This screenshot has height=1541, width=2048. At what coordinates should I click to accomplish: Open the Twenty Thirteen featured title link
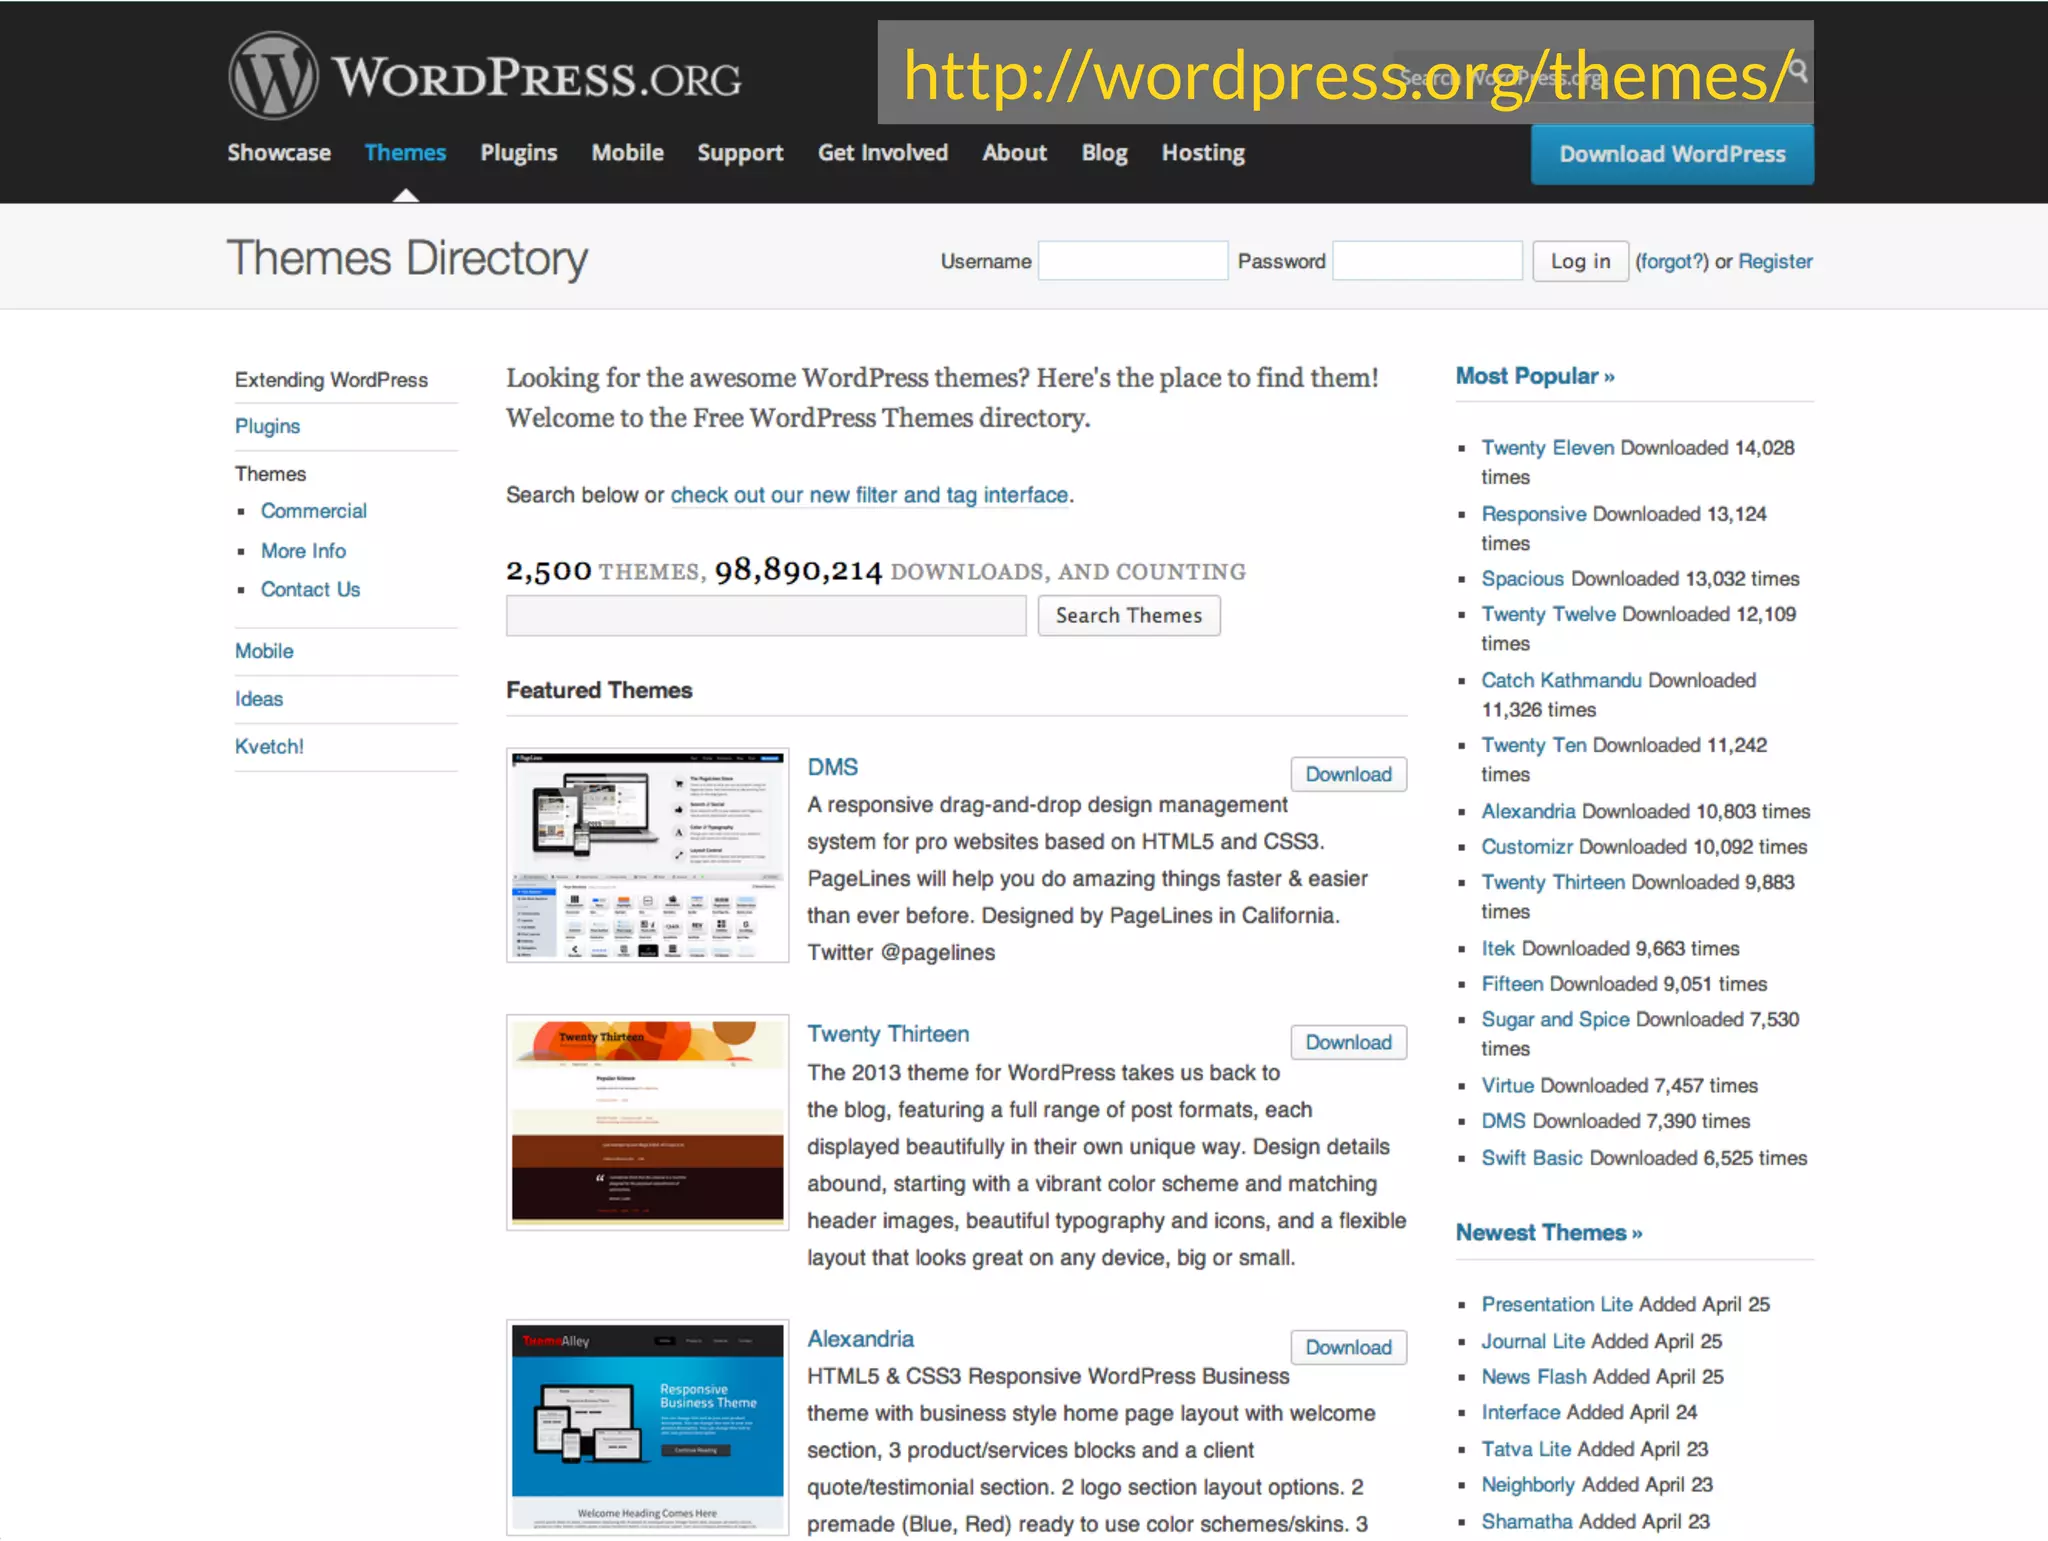[888, 1034]
